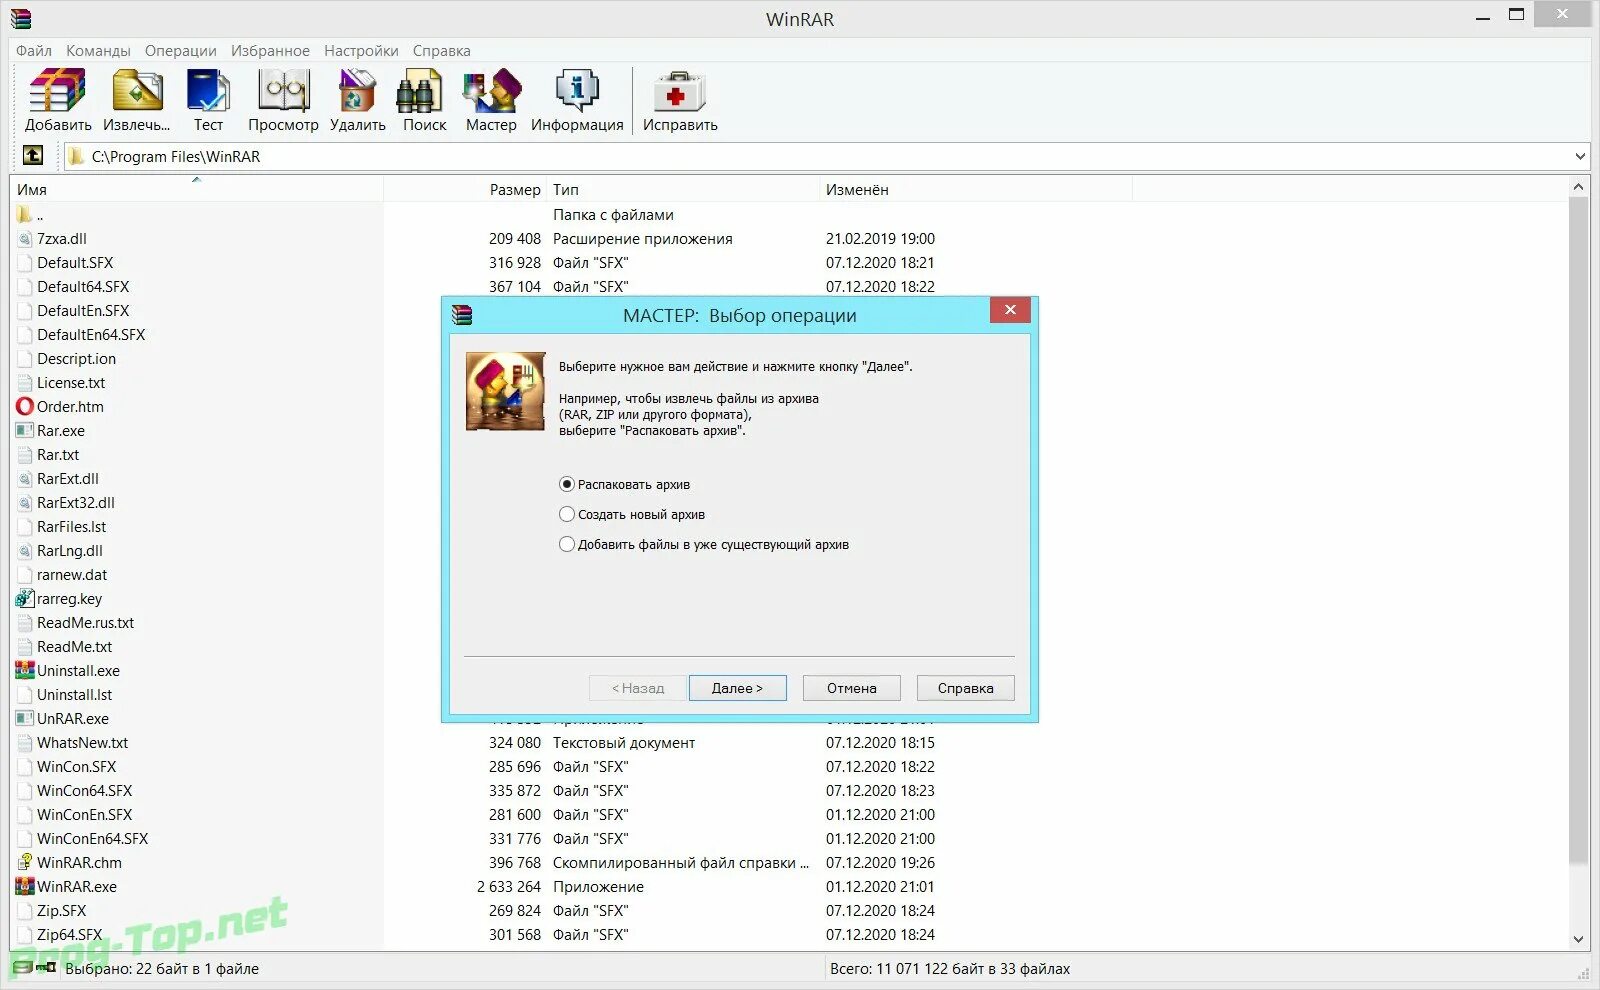Sort by the Имя column header
Image resolution: width=1600 pixels, height=990 pixels.
(x=197, y=189)
